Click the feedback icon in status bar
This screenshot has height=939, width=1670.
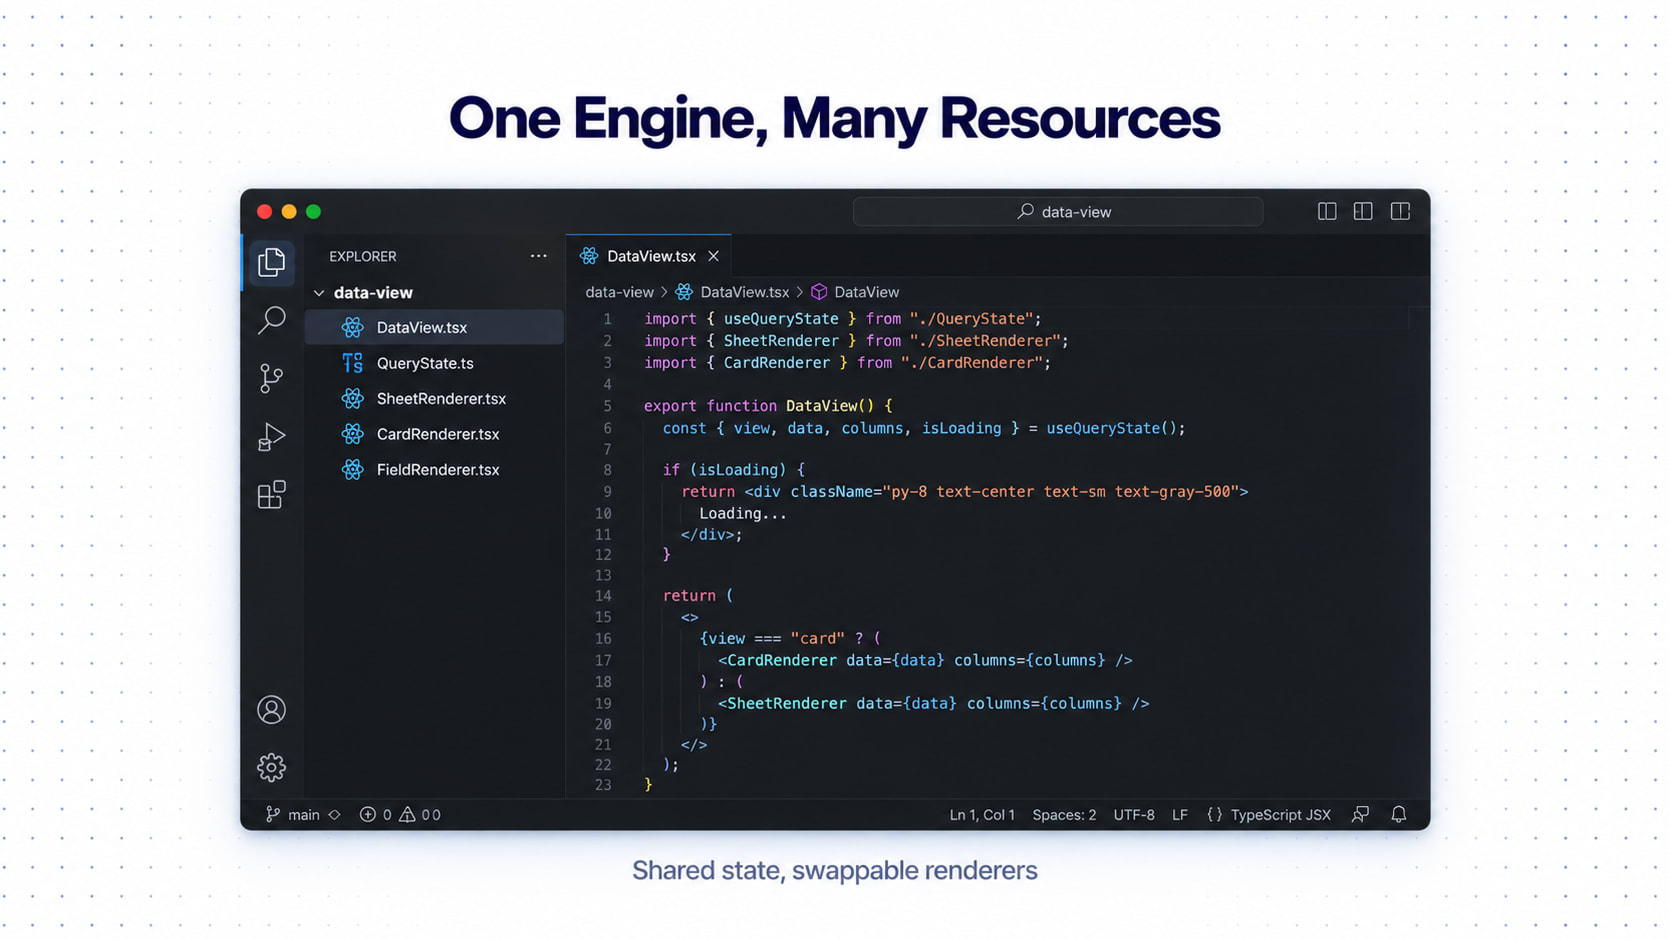click(x=1361, y=815)
